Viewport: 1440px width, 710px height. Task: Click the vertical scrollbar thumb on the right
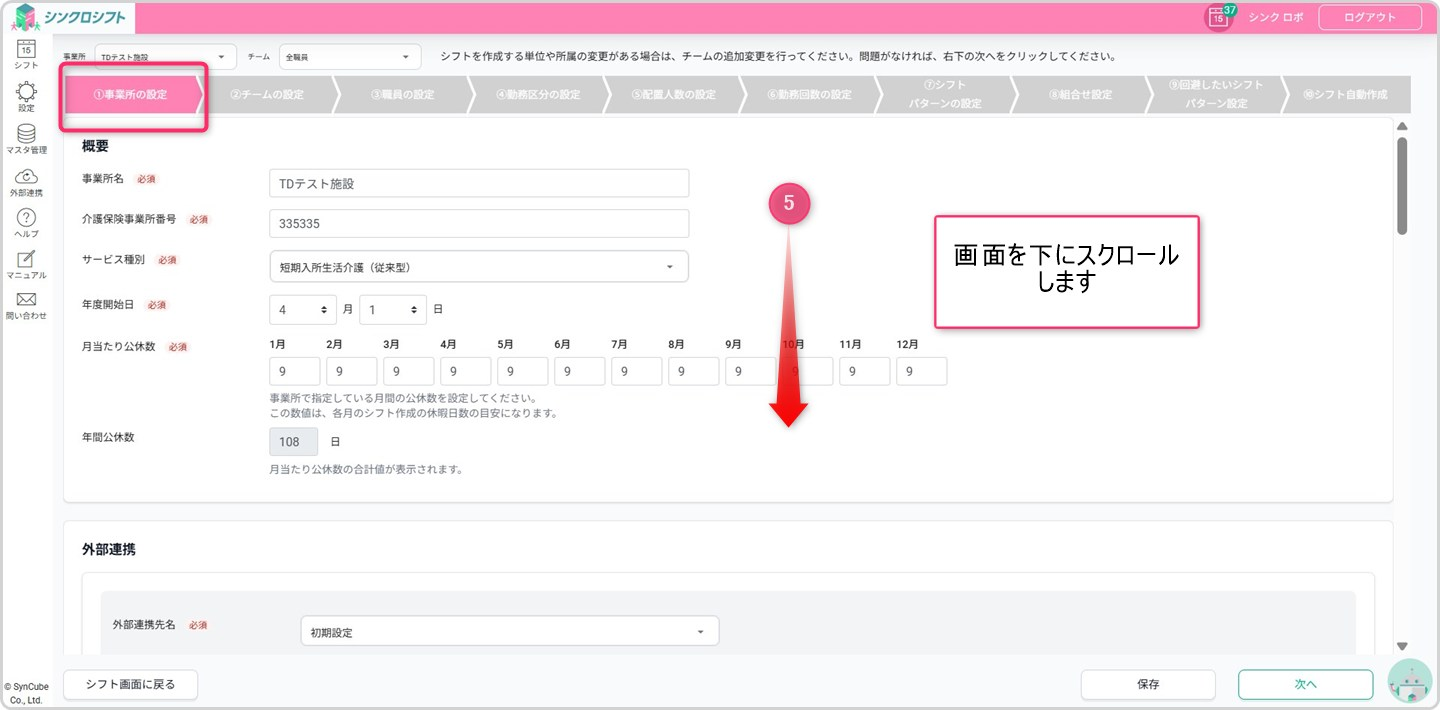[x=1402, y=185]
